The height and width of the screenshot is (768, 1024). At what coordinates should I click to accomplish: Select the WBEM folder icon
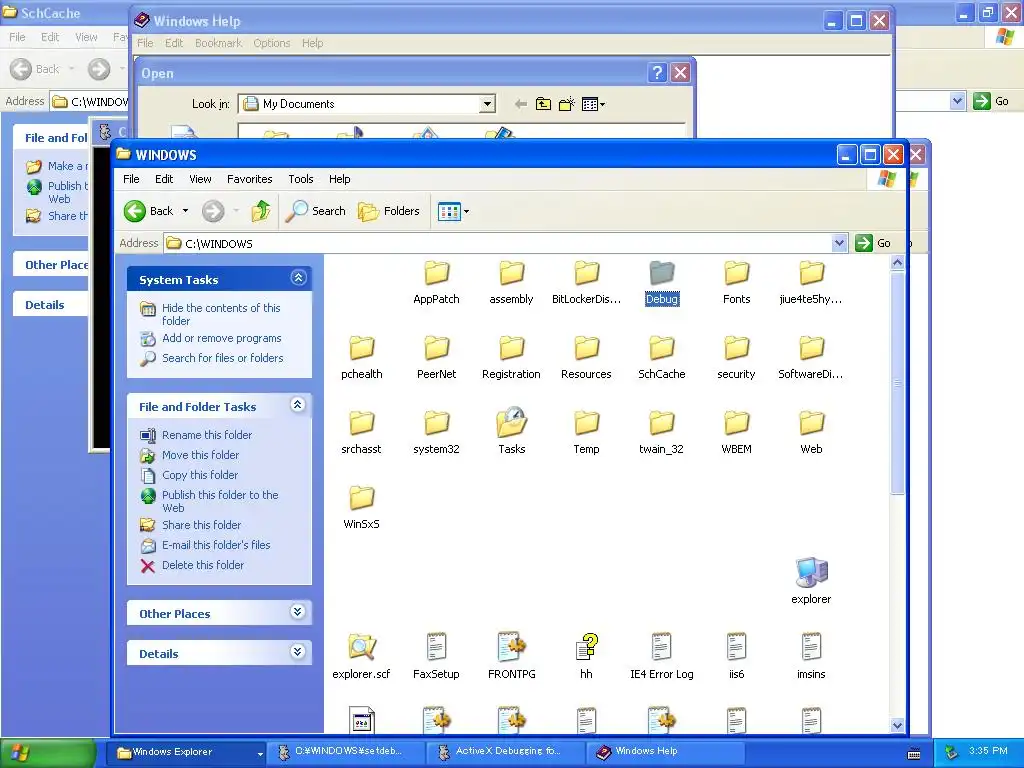click(x=737, y=423)
